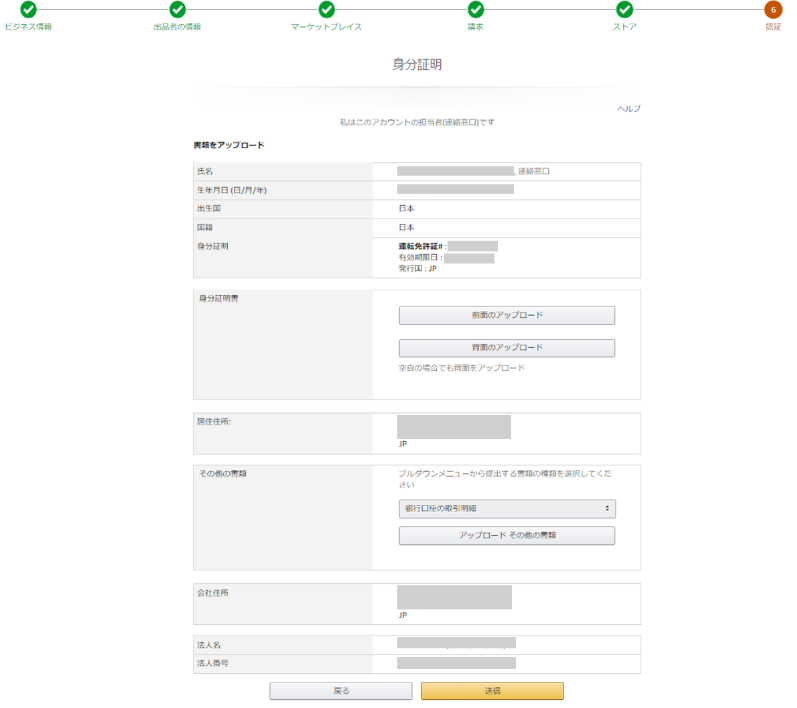The image size is (797, 708).
Task: Submit the form with the 送信 button
Action: click(492, 691)
